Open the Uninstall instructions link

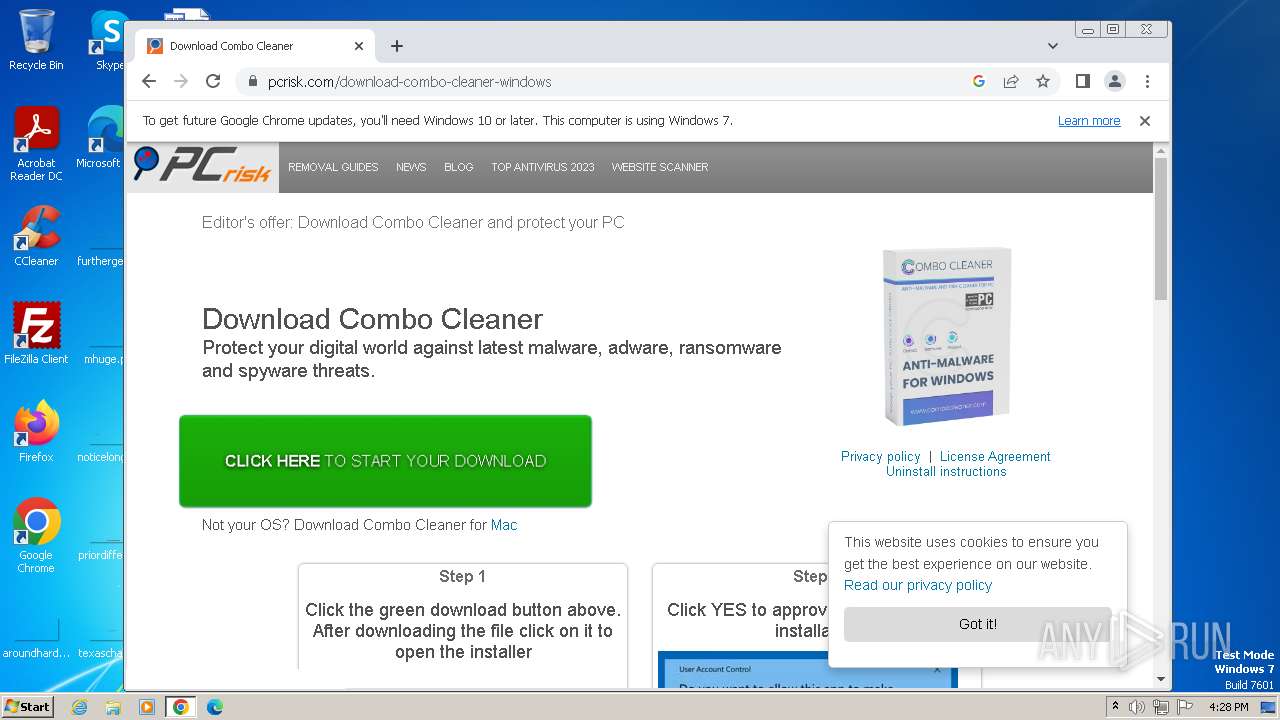click(946, 472)
